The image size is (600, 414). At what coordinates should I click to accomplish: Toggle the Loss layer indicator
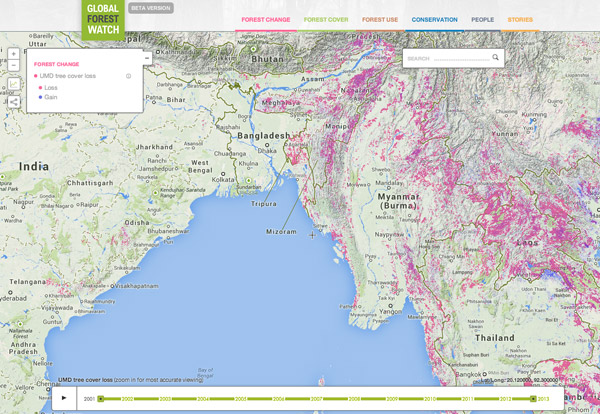[40, 88]
